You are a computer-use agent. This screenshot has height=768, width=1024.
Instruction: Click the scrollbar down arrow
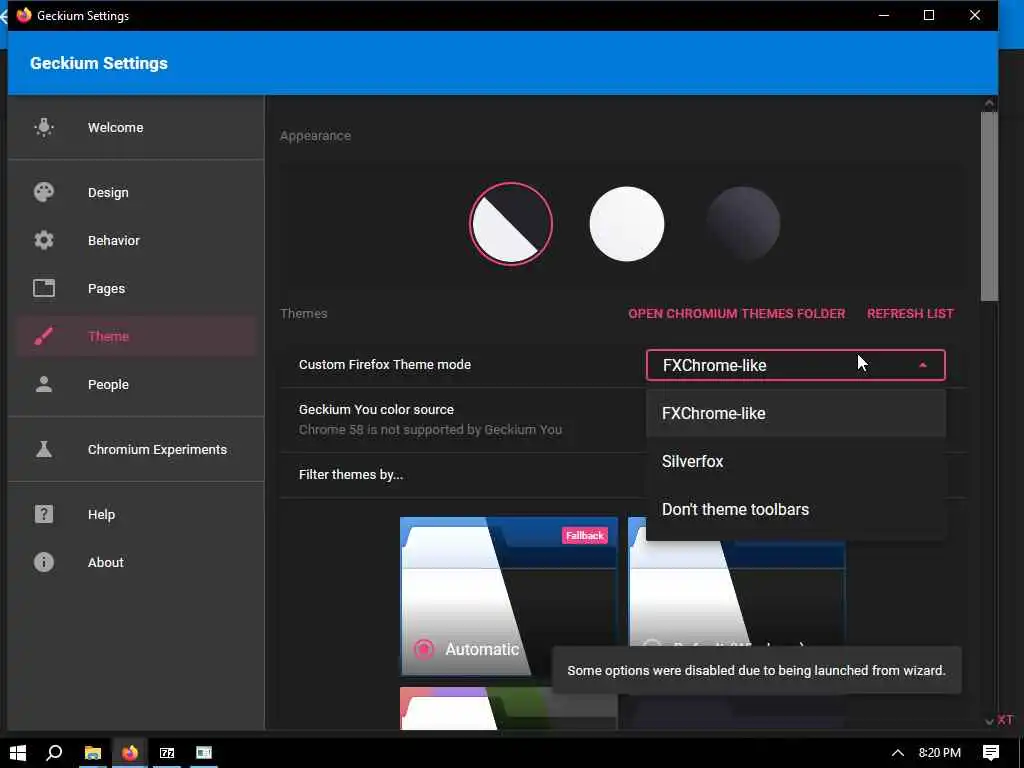[x=989, y=722]
